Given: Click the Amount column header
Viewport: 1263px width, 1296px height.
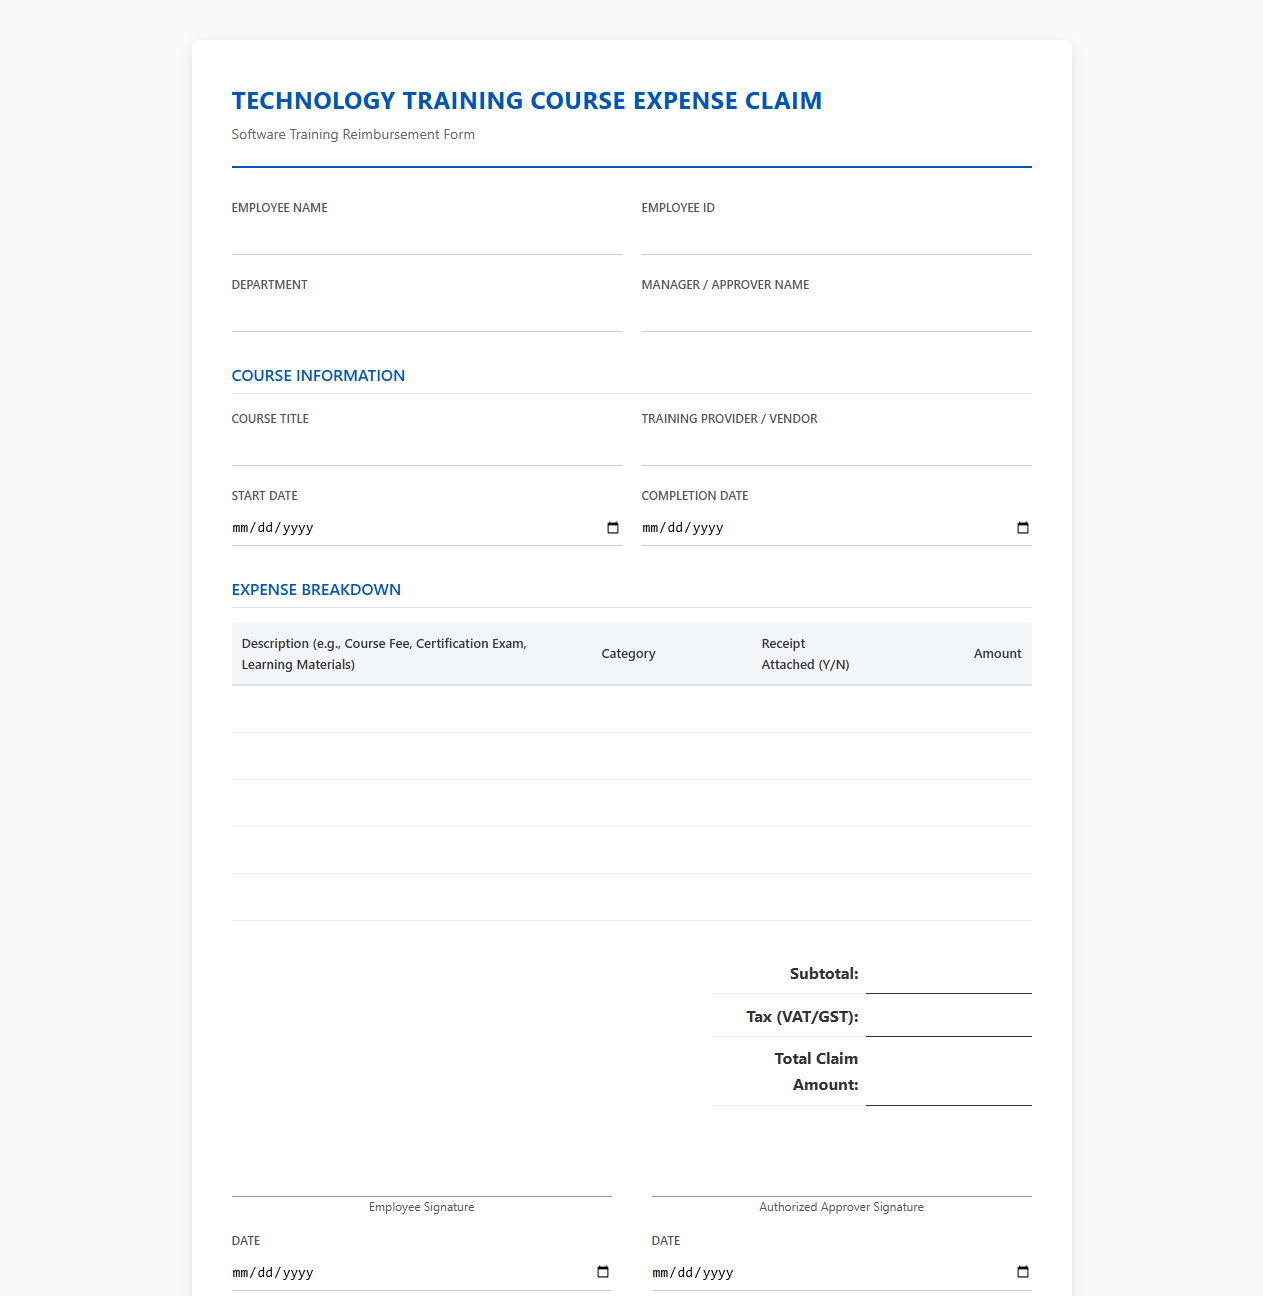Looking at the screenshot, I should pos(998,654).
